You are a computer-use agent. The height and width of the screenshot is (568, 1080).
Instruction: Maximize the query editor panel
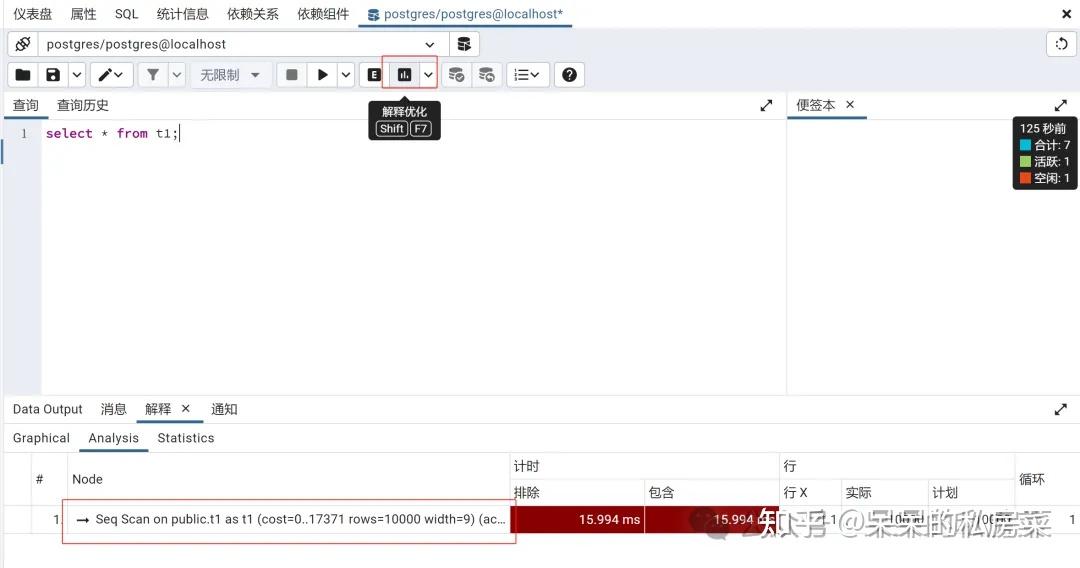pyautogui.click(x=766, y=105)
